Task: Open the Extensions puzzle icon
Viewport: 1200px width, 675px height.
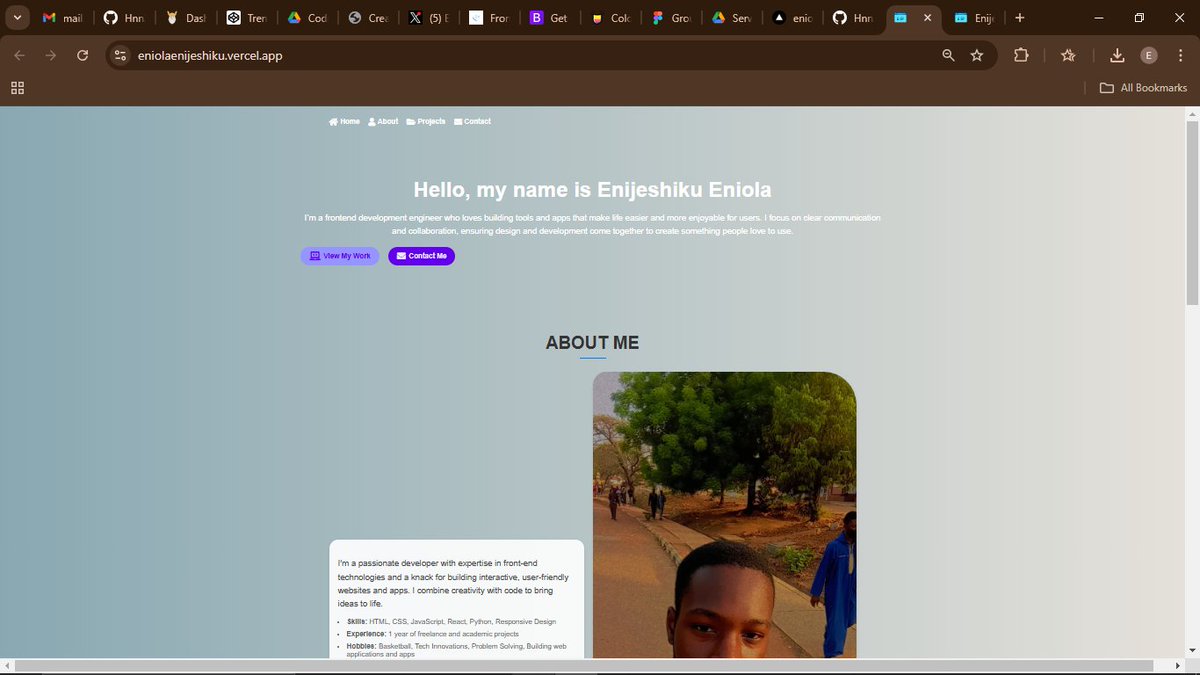Action: click(1021, 55)
